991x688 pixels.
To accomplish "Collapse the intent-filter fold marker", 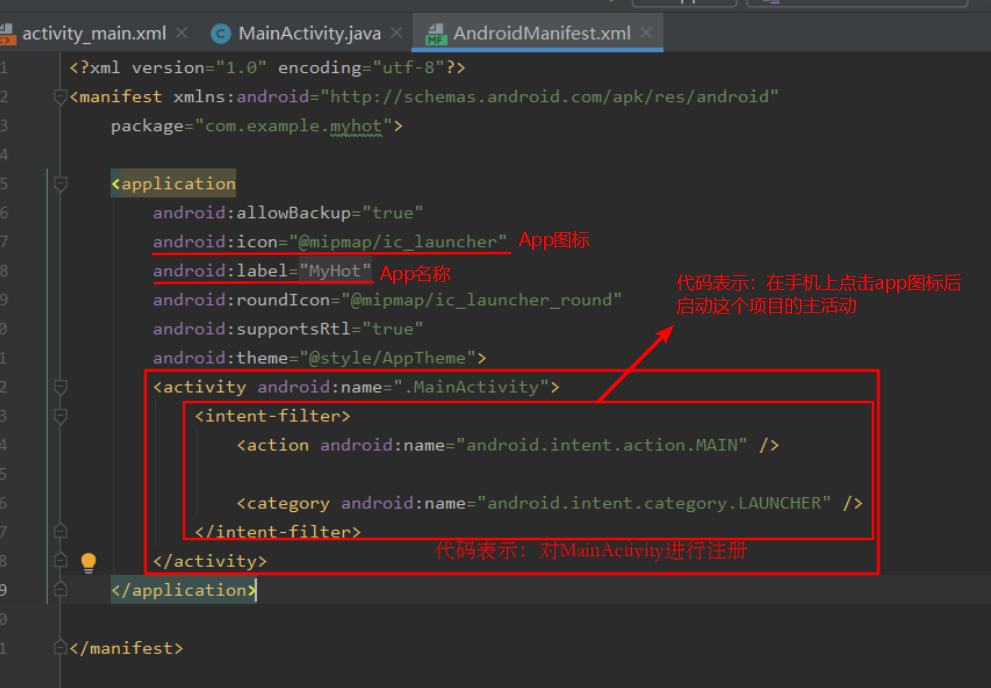I will coord(61,416).
